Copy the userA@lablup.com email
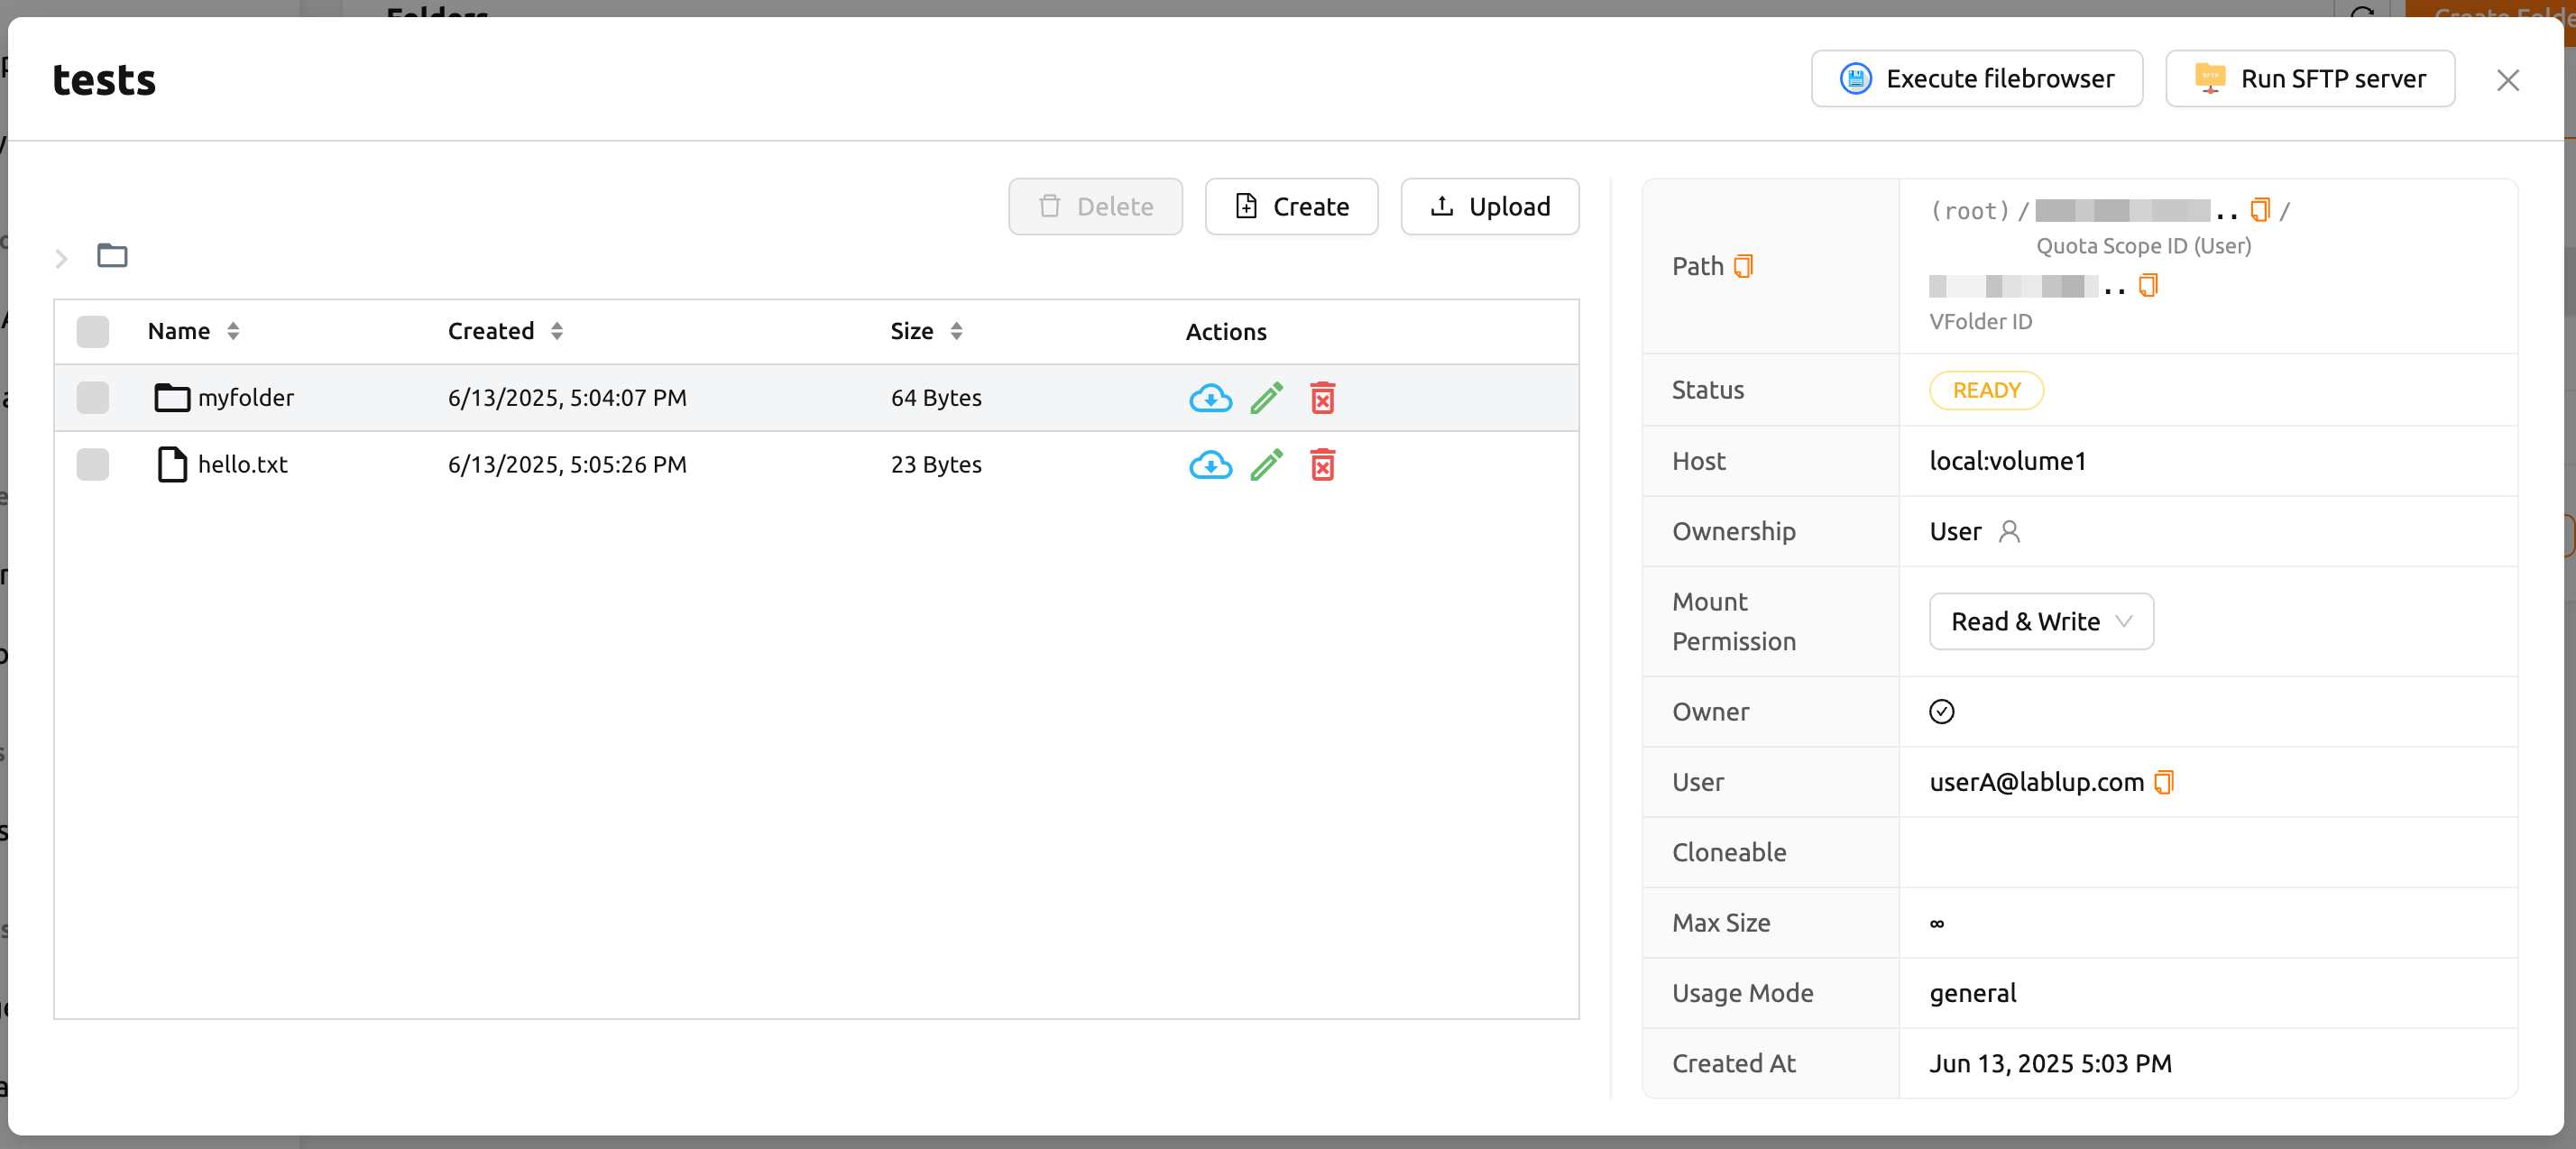Viewport: 2576px width, 1149px height. (2163, 782)
